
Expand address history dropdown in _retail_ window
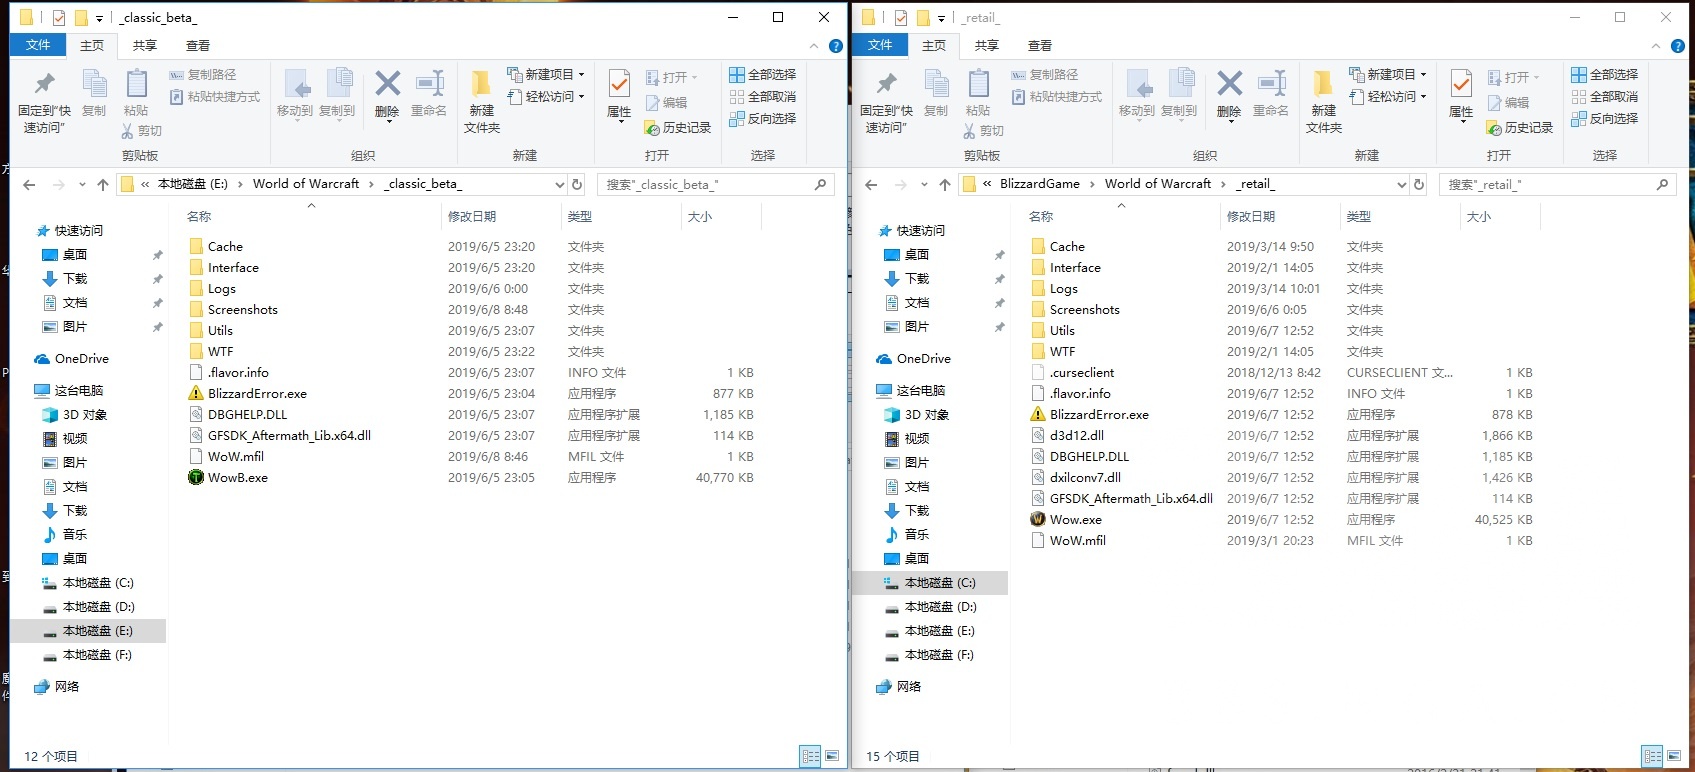(1402, 185)
